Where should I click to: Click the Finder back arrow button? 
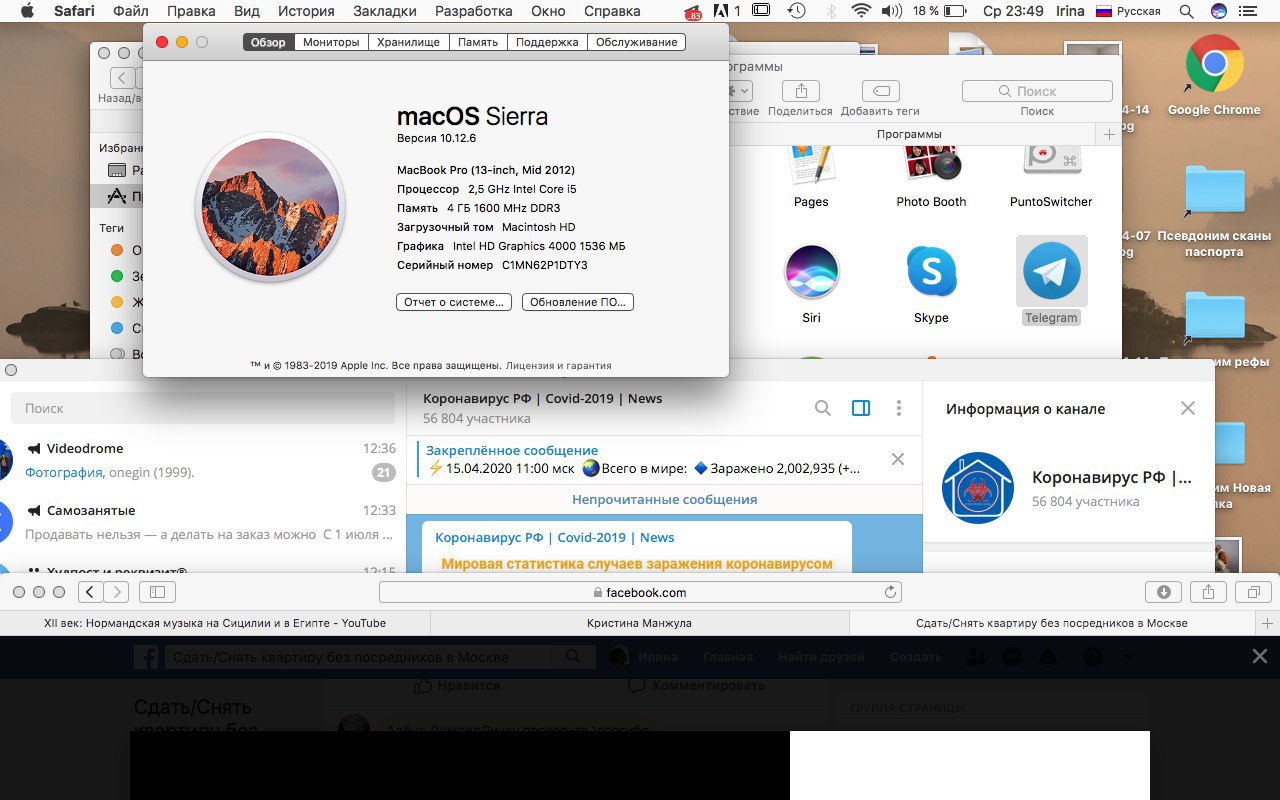click(x=122, y=78)
